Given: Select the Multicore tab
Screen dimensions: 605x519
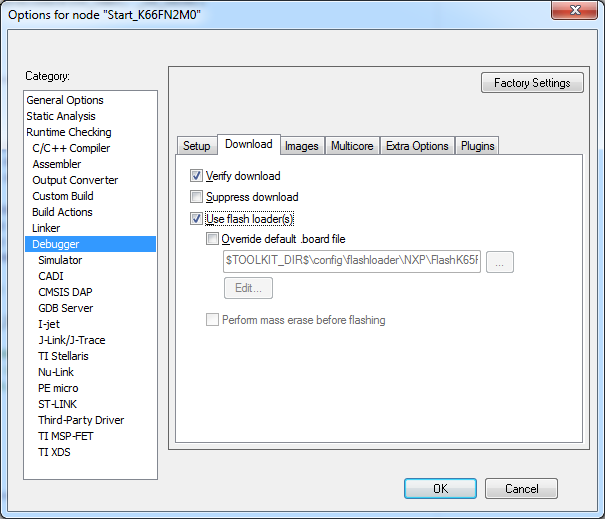Looking at the screenshot, I should coord(352,146).
